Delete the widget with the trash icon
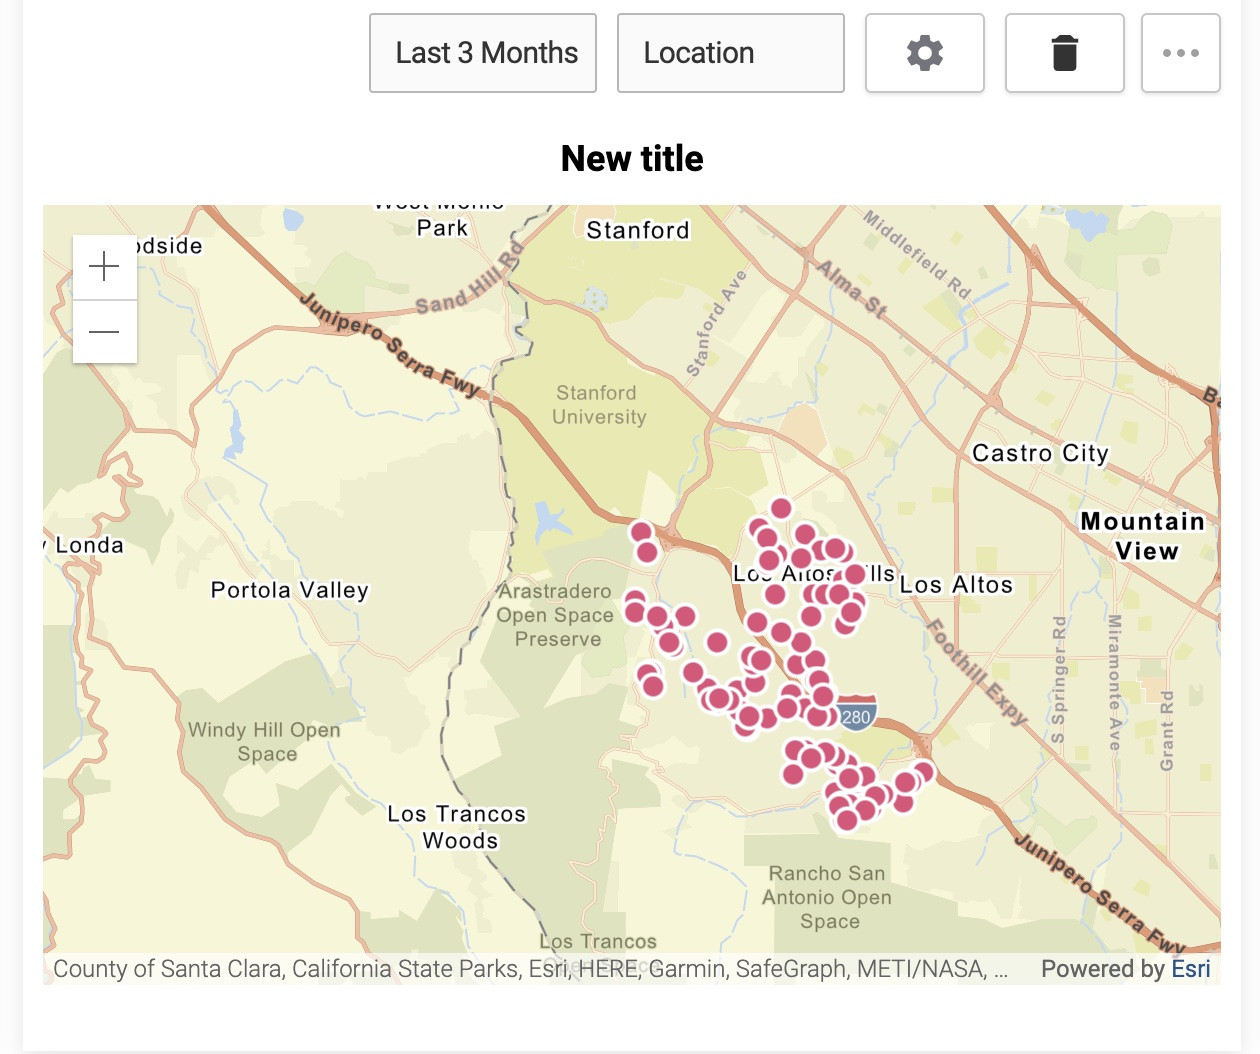This screenshot has width=1260, height=1054. click(1065, 53)
